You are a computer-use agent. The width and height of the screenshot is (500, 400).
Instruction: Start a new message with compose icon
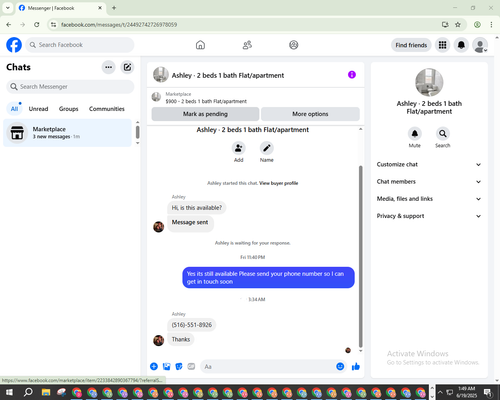pos(127,67)
